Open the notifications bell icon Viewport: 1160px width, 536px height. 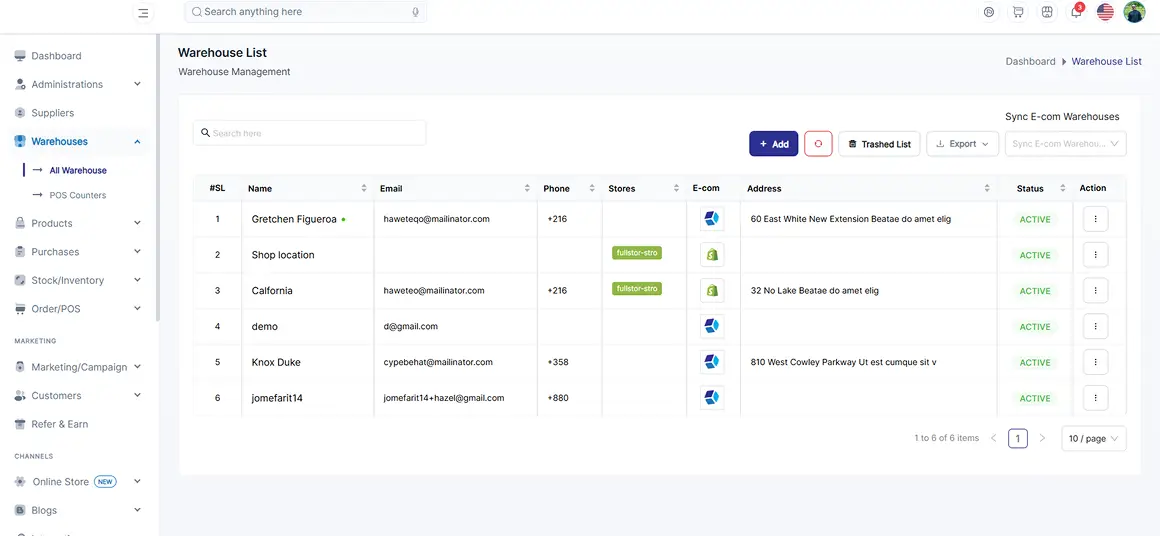1076,12
